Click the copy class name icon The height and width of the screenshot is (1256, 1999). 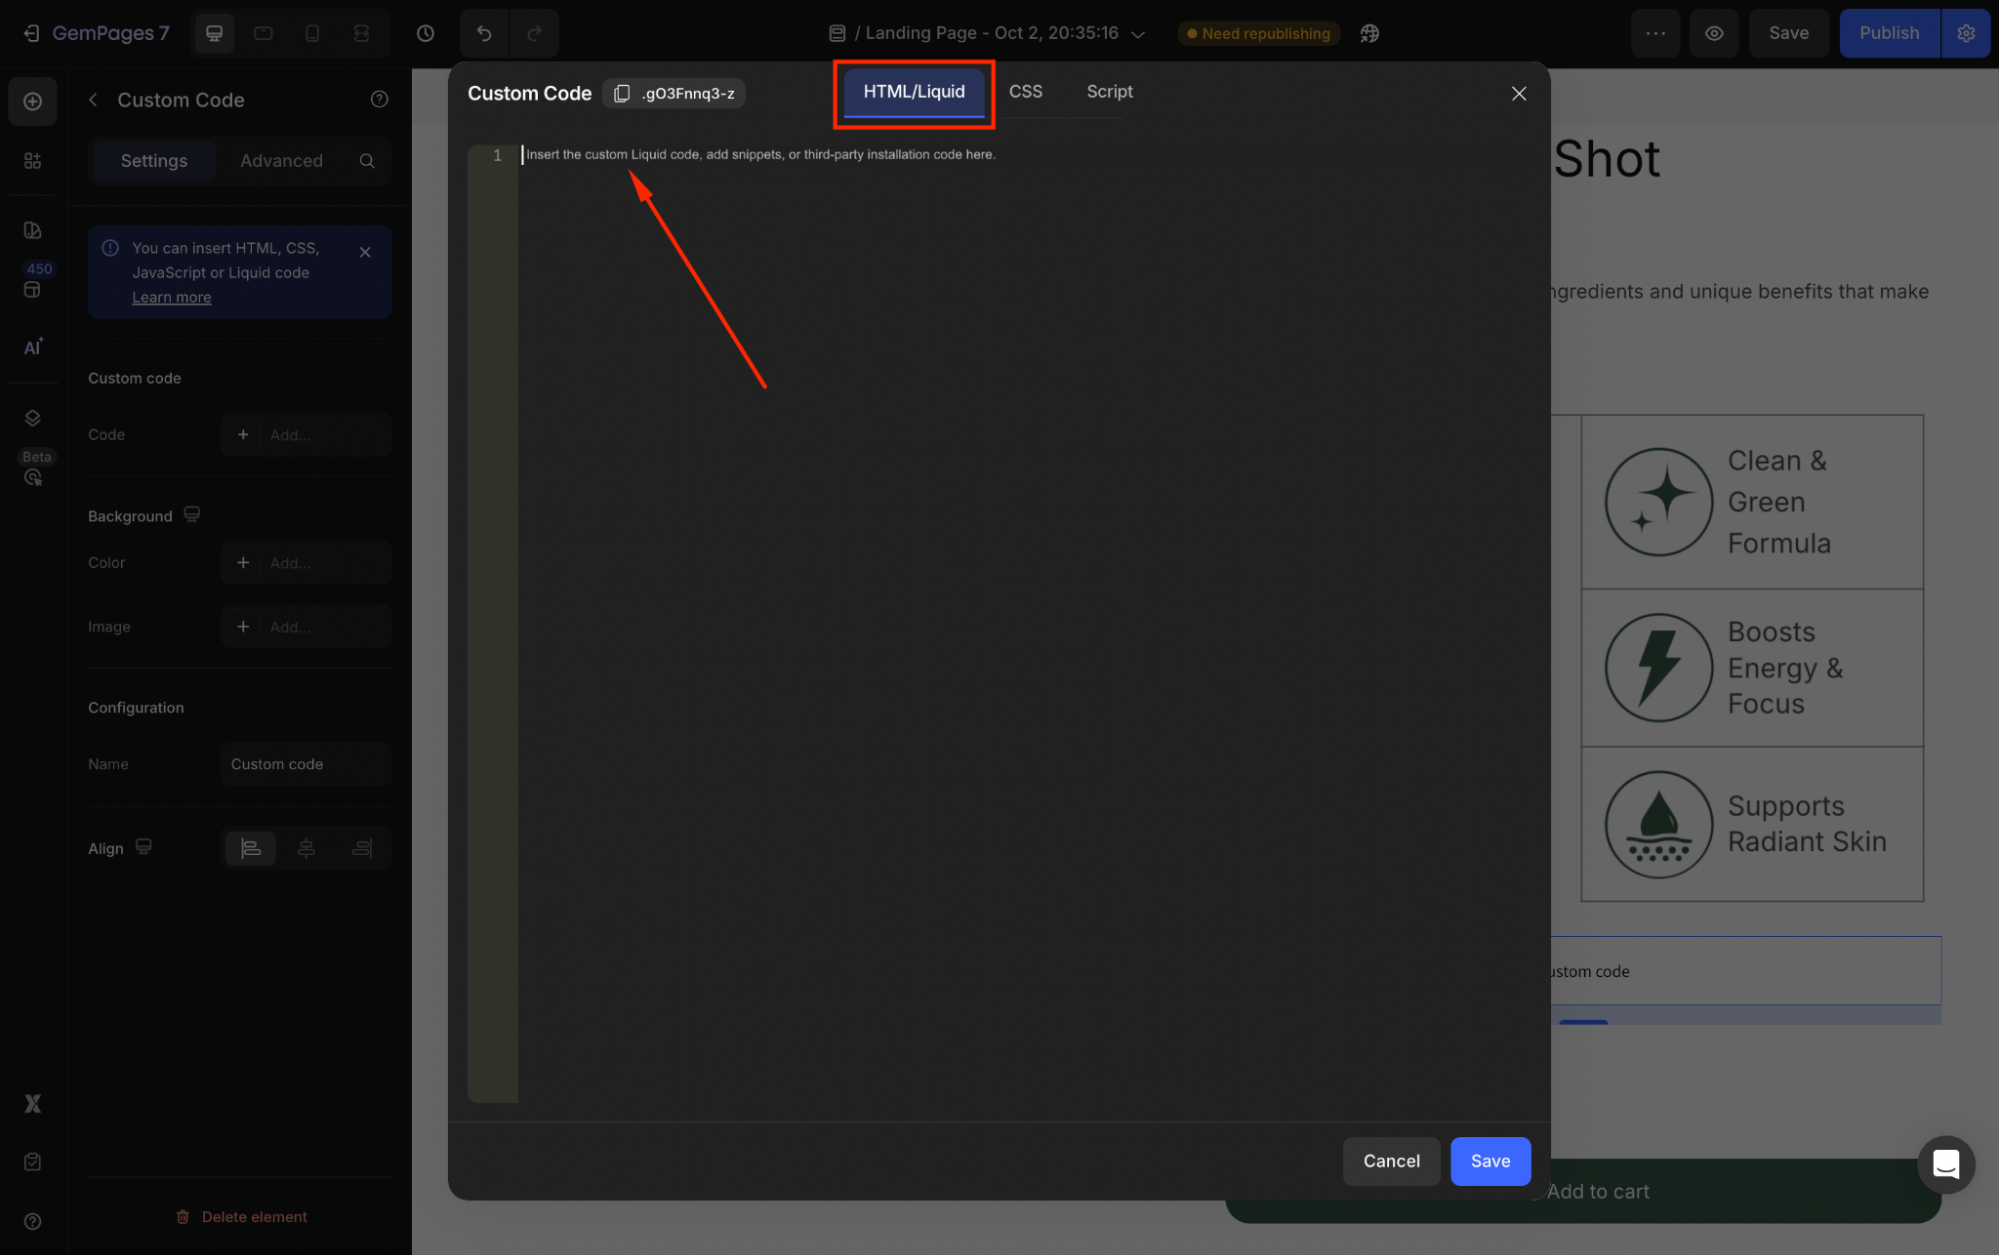pyautogui.click(x=622, y=93)
